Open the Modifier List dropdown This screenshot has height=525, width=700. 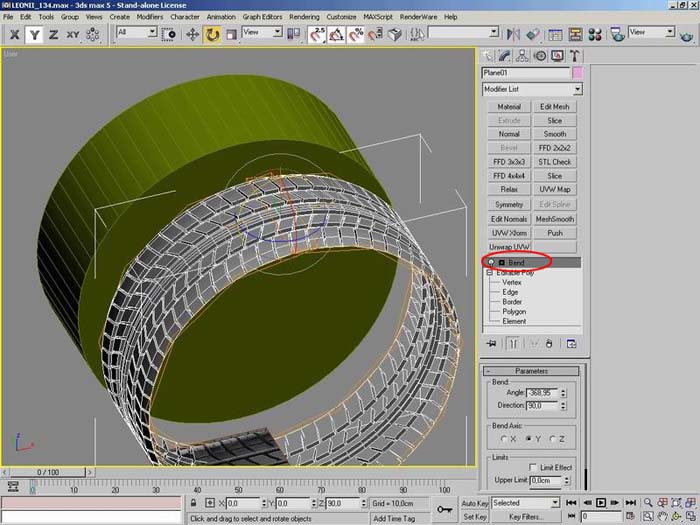click(577, 89)
